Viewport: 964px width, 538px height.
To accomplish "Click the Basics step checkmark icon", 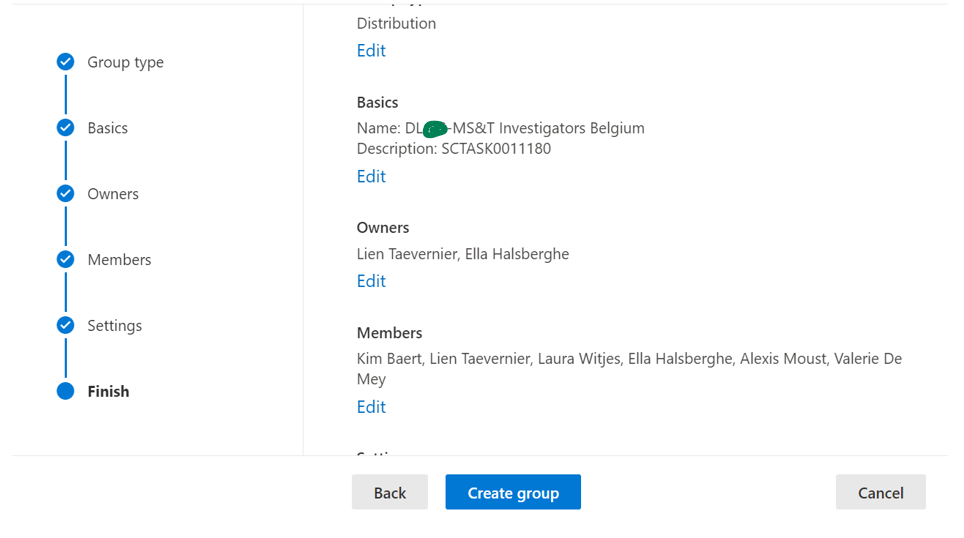I will 65,128.
